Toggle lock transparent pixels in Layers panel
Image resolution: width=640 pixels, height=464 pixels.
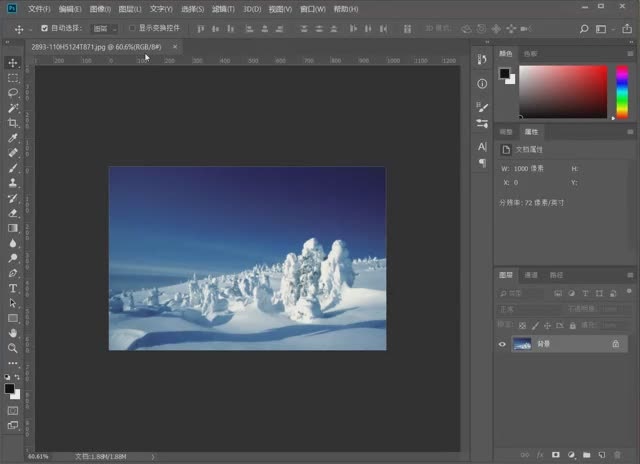(x=522, y=326)
